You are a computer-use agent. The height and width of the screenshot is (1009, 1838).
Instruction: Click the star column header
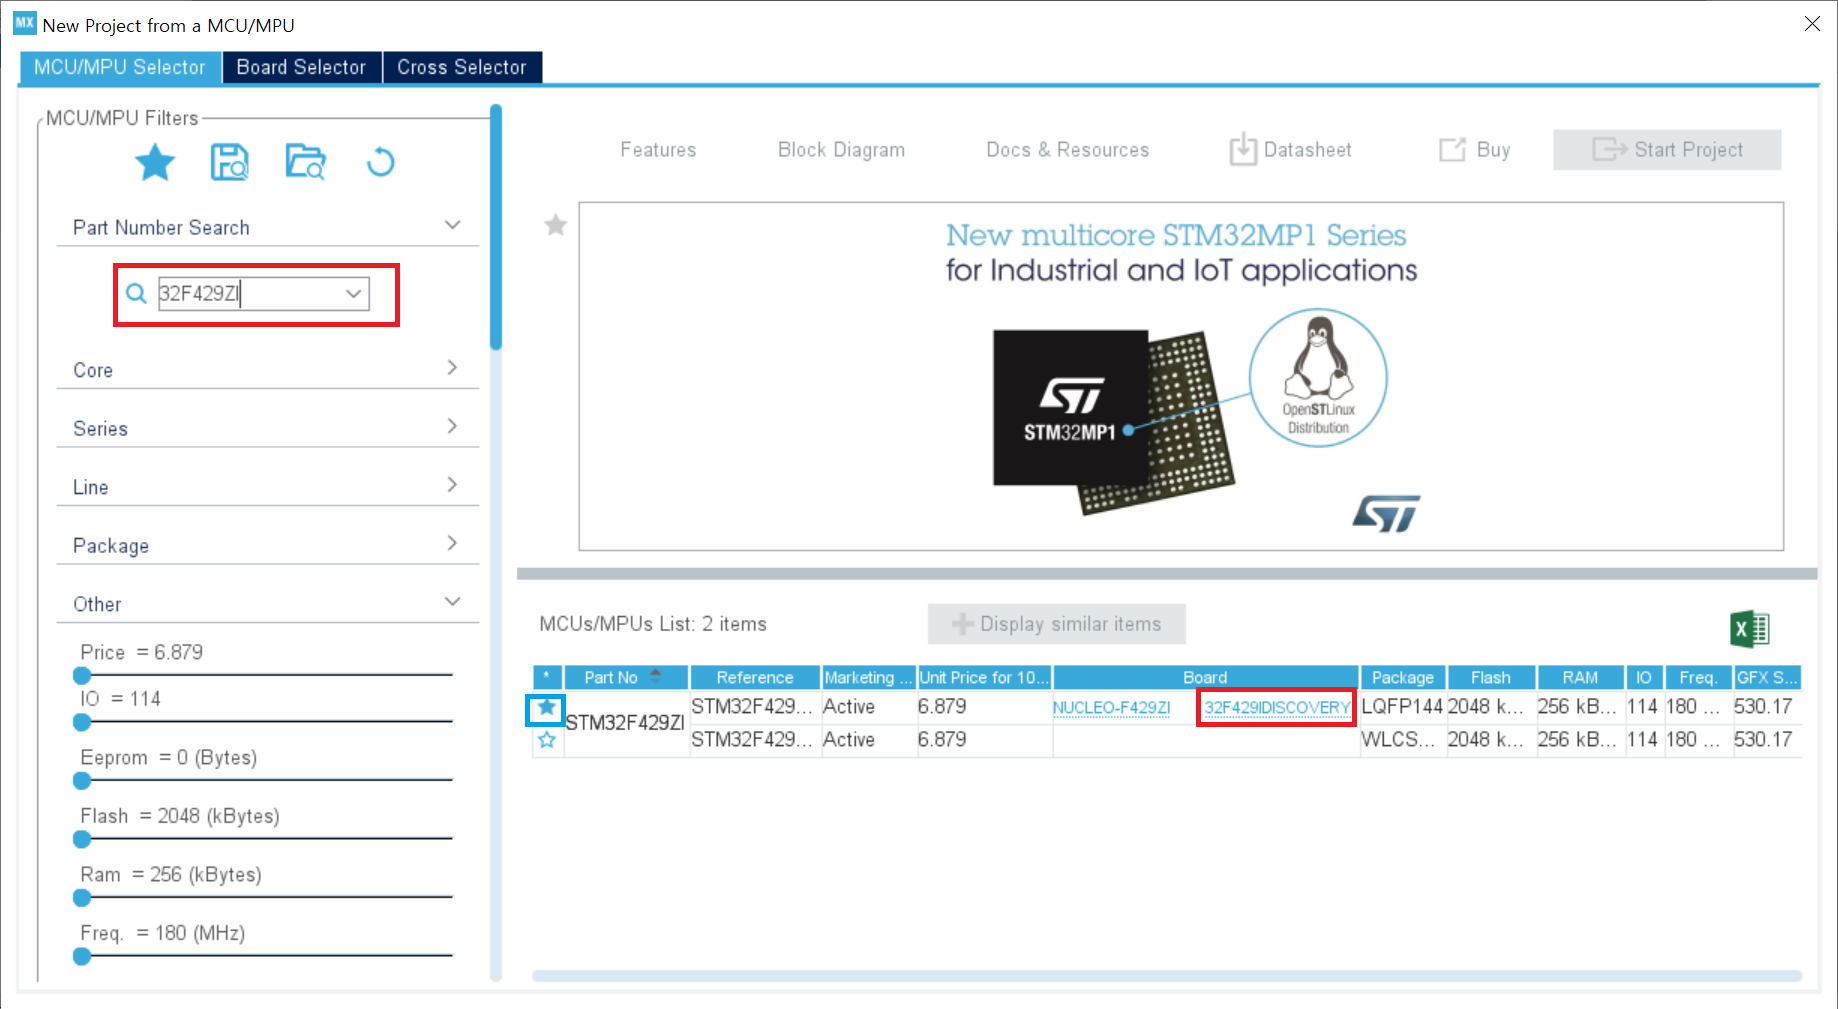tap(547, 677)
